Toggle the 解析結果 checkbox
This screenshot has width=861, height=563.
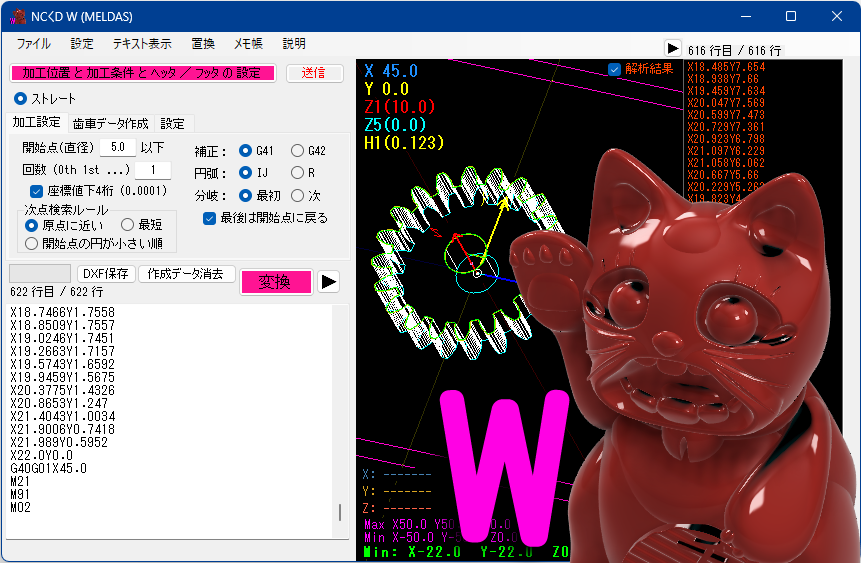[x=614, y=69]
